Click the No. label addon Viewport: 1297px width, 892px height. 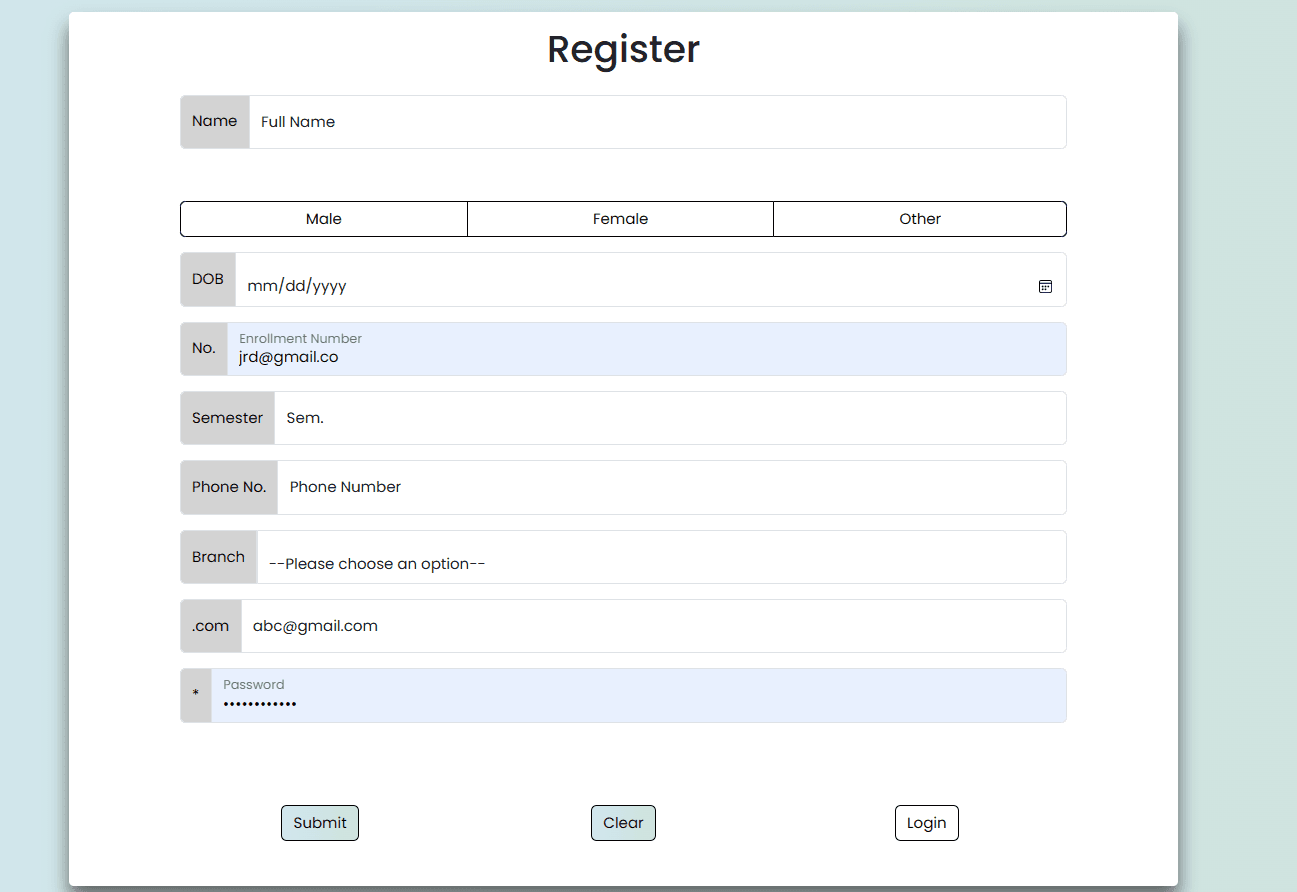[204, 349]
